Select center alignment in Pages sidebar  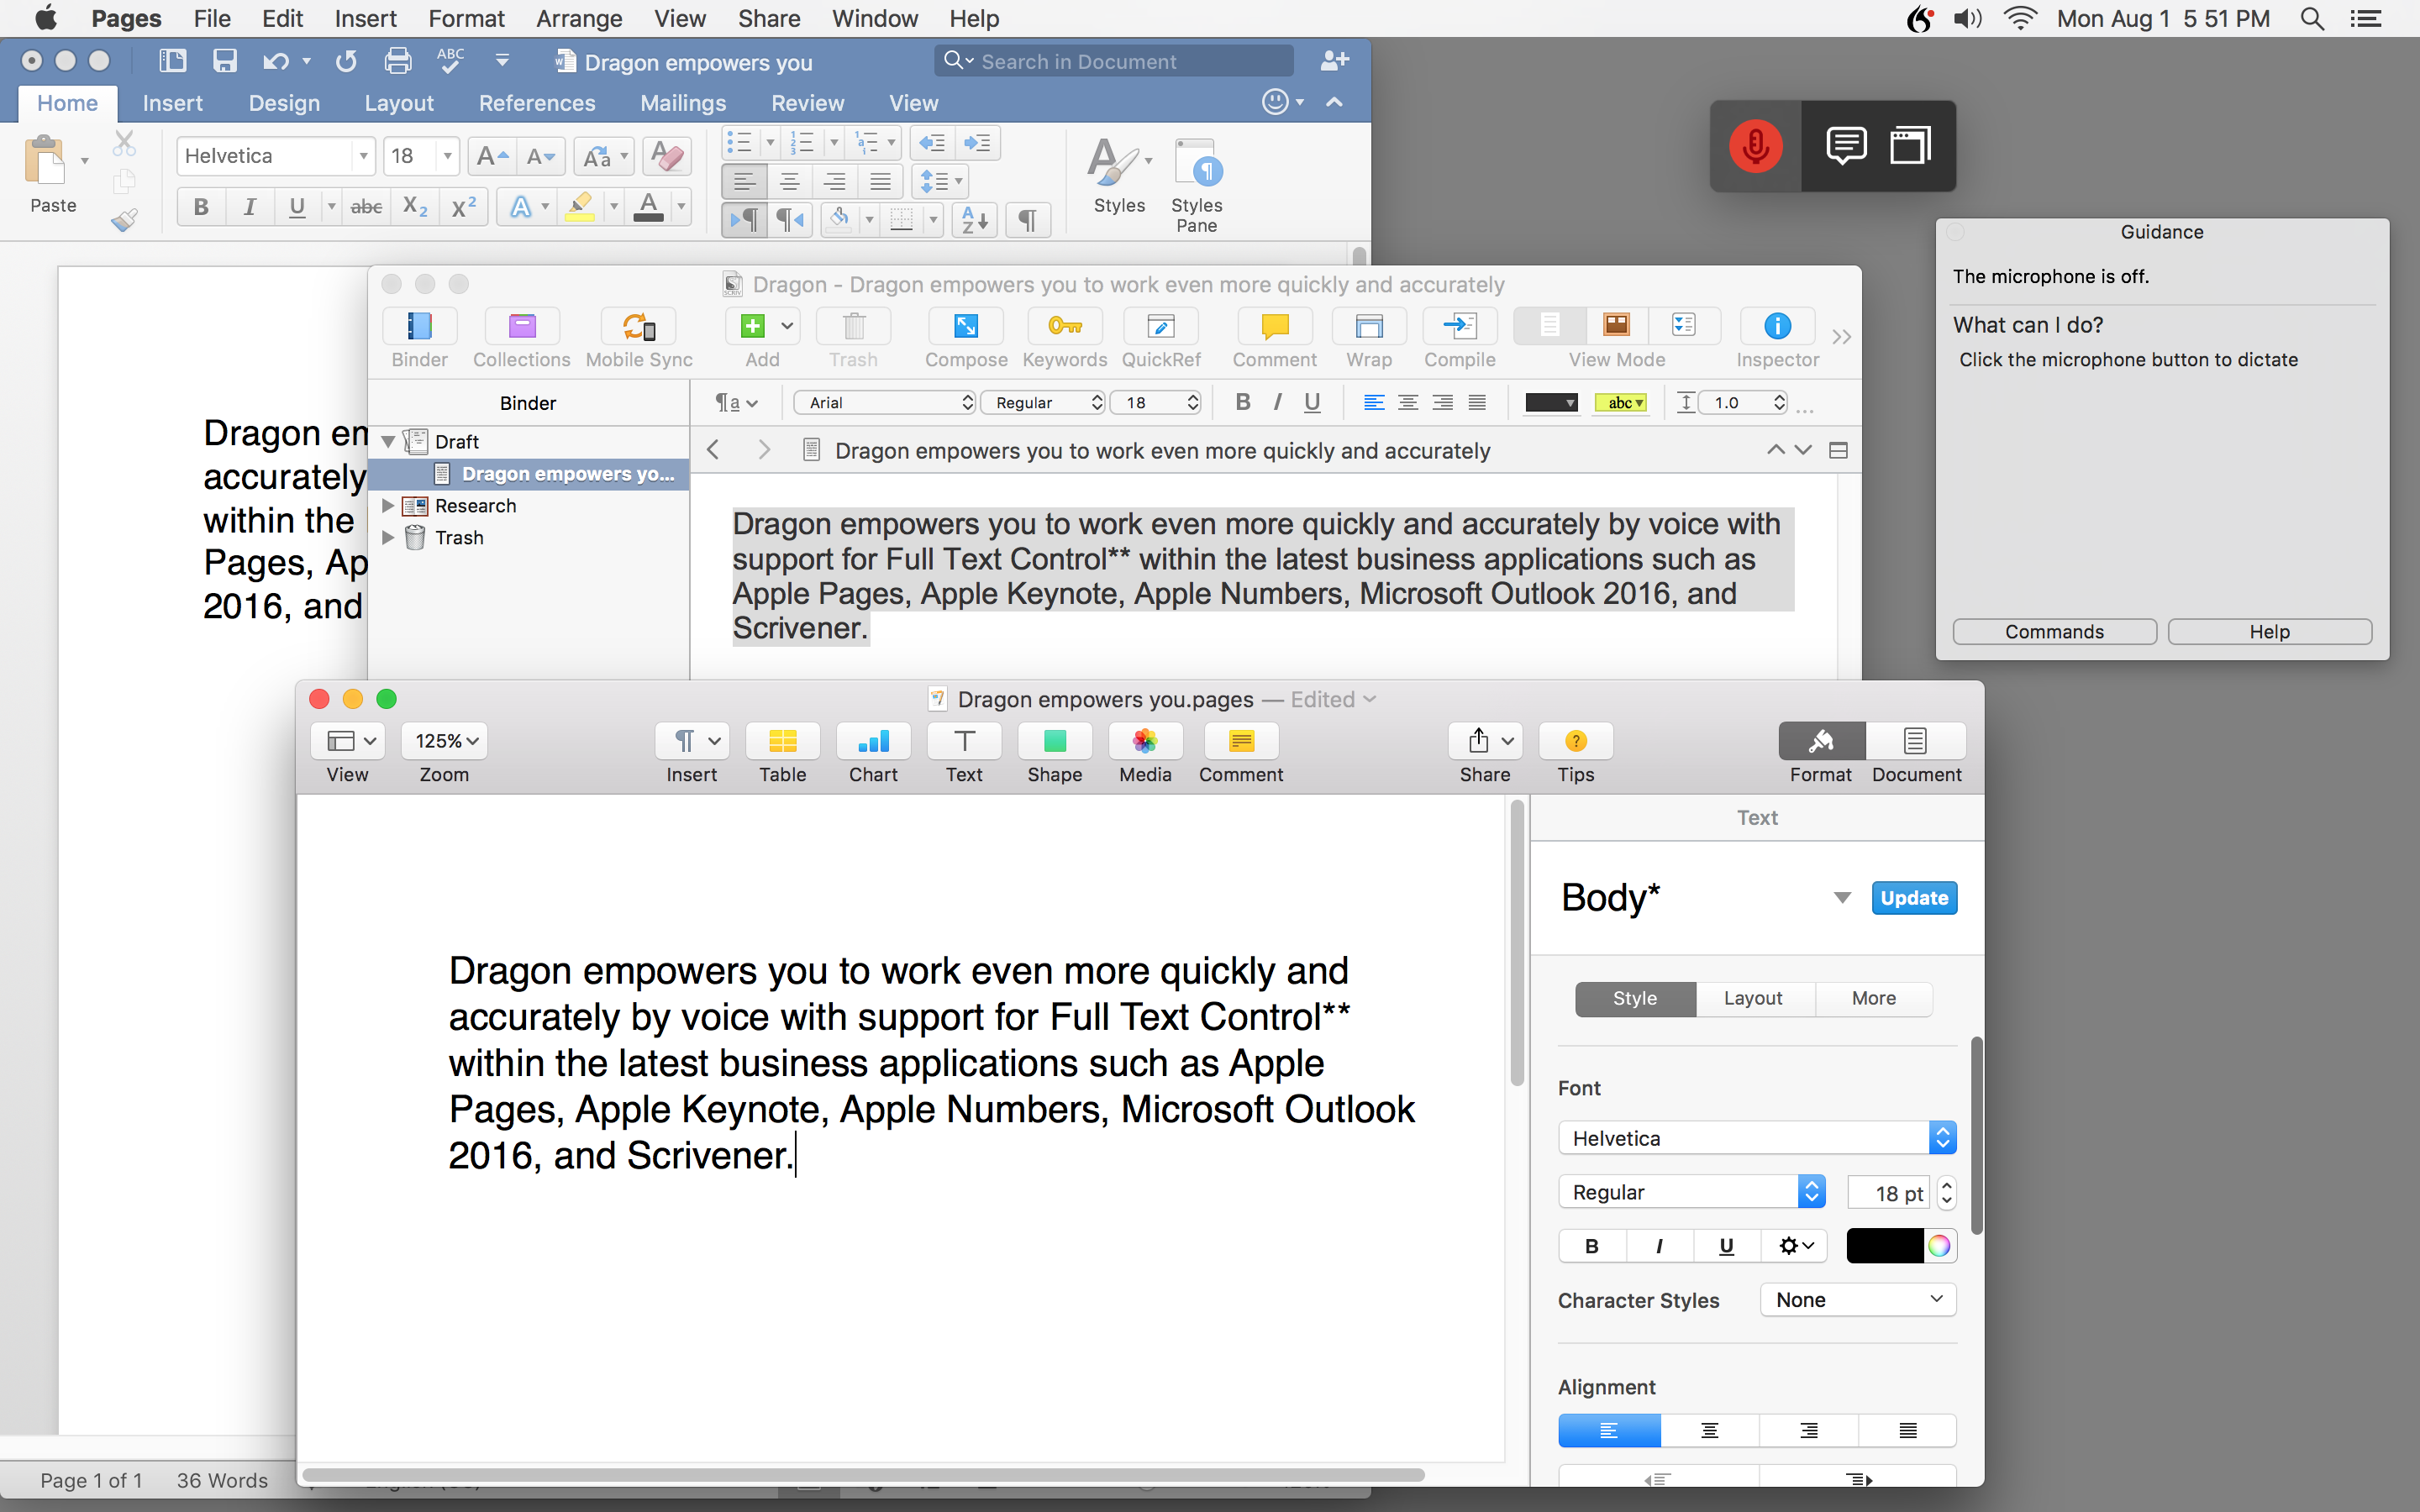coord(1709,1431)
